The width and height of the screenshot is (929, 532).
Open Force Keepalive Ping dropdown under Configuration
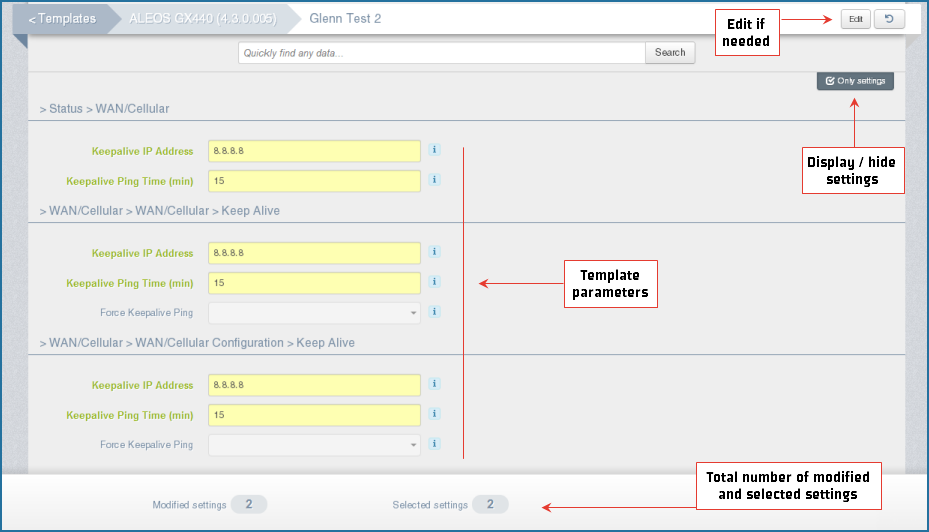click(314, 445)
